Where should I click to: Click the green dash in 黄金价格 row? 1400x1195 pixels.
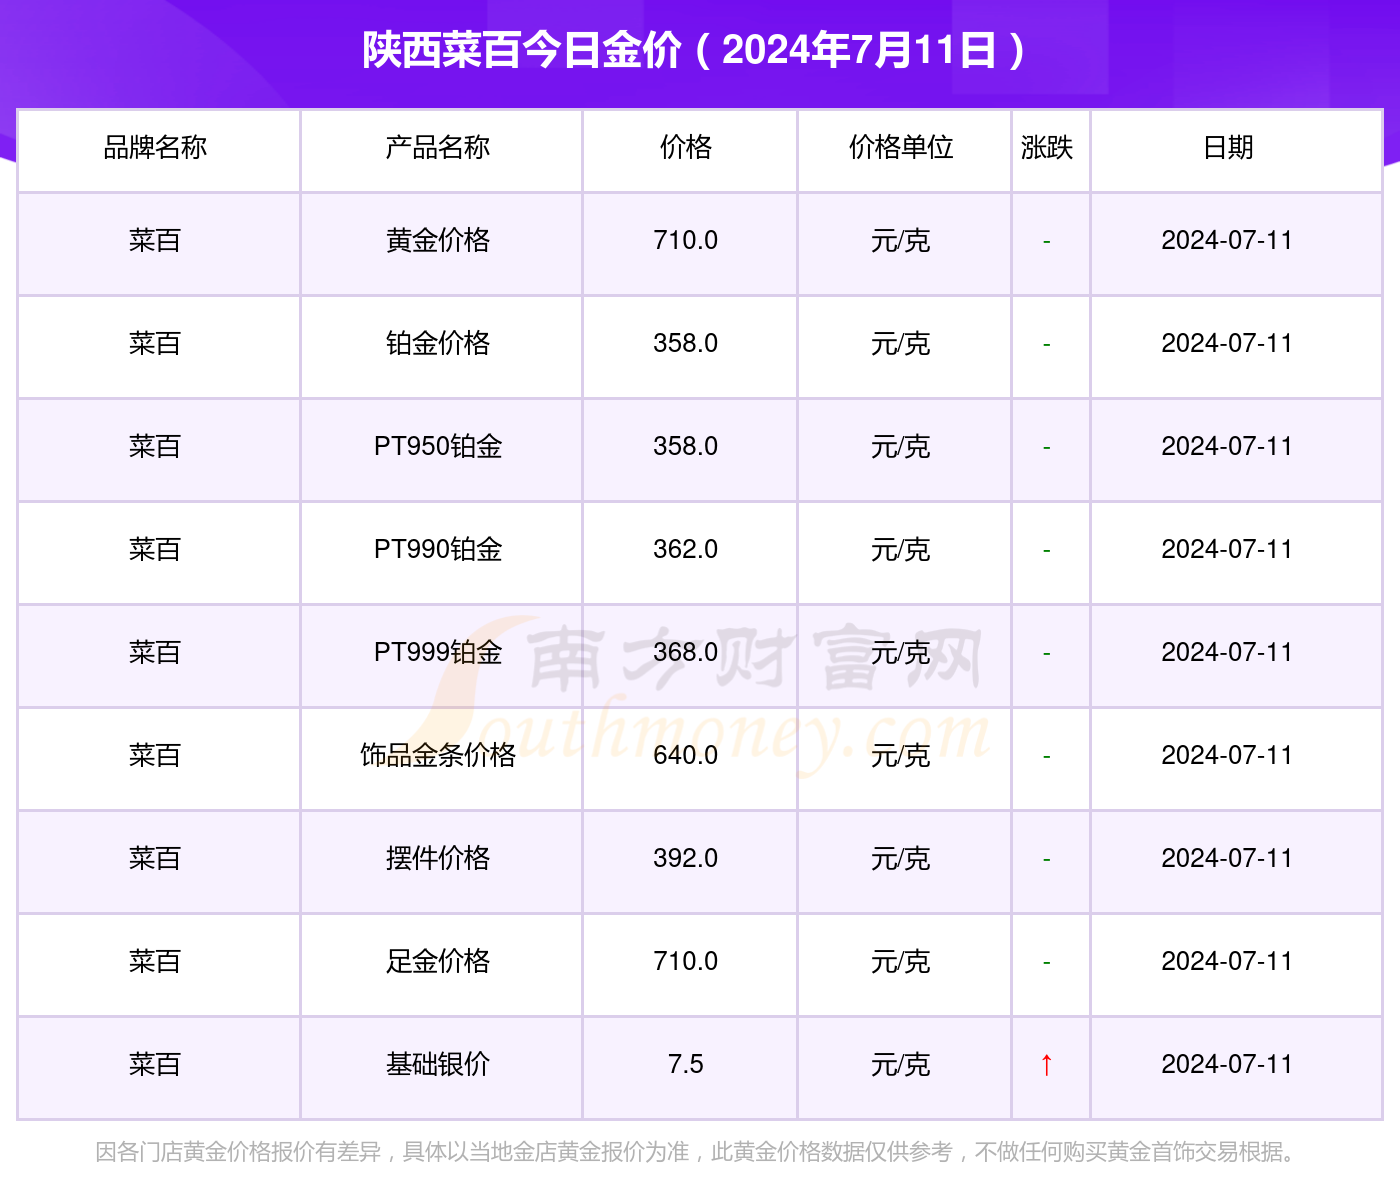click(x=1047, y=242)
